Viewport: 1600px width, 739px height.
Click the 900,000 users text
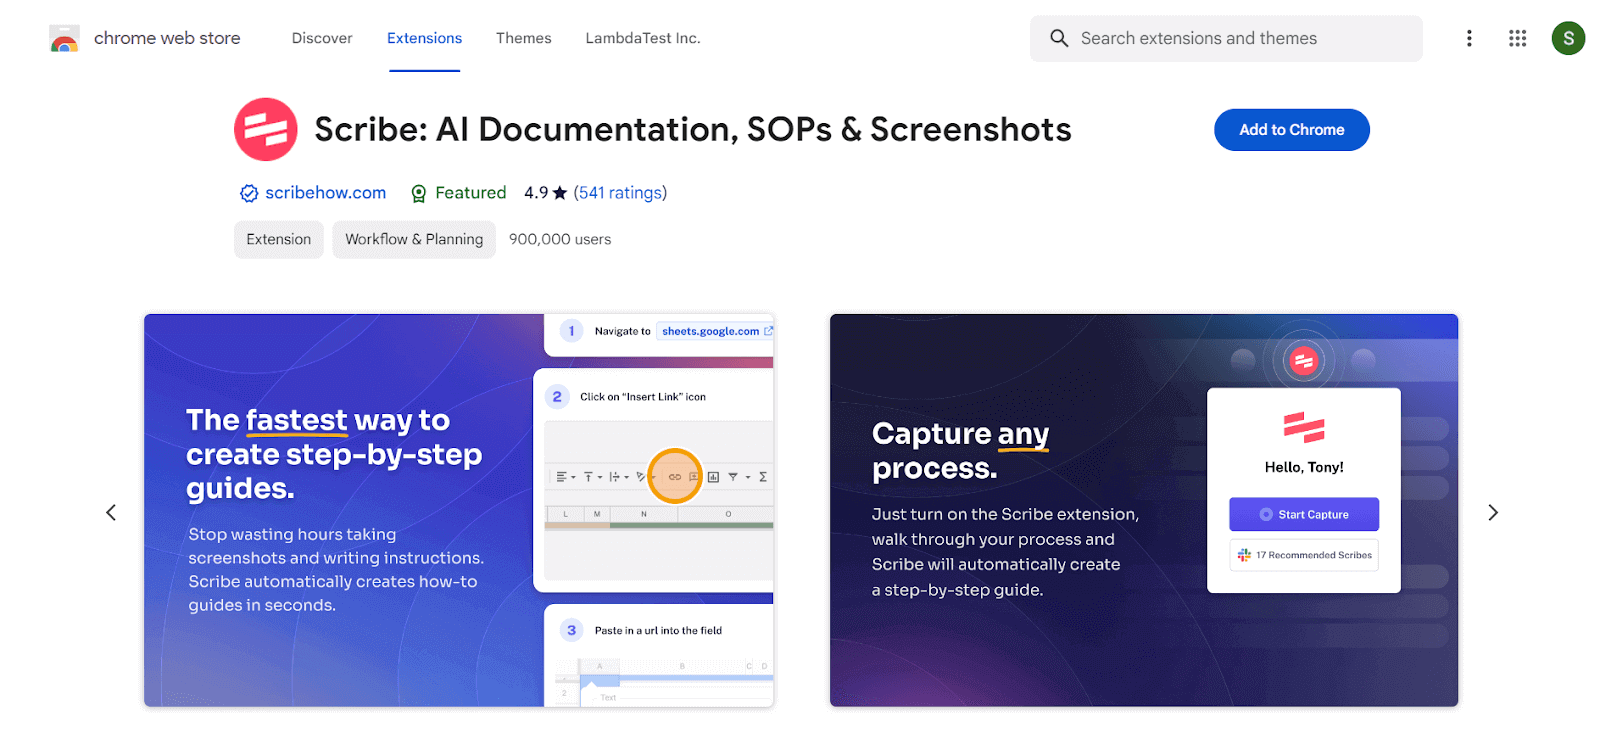click(x=560, y=239)
